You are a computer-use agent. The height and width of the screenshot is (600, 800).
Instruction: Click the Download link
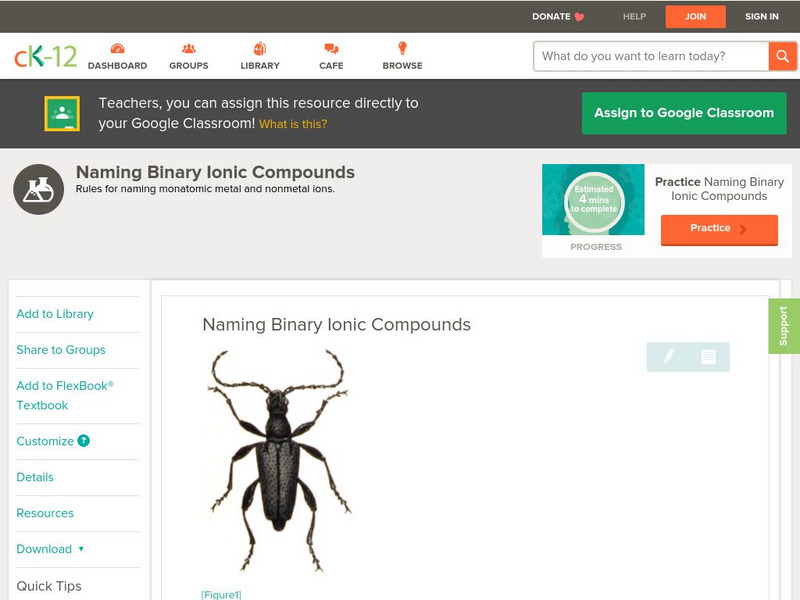point(44,549)
